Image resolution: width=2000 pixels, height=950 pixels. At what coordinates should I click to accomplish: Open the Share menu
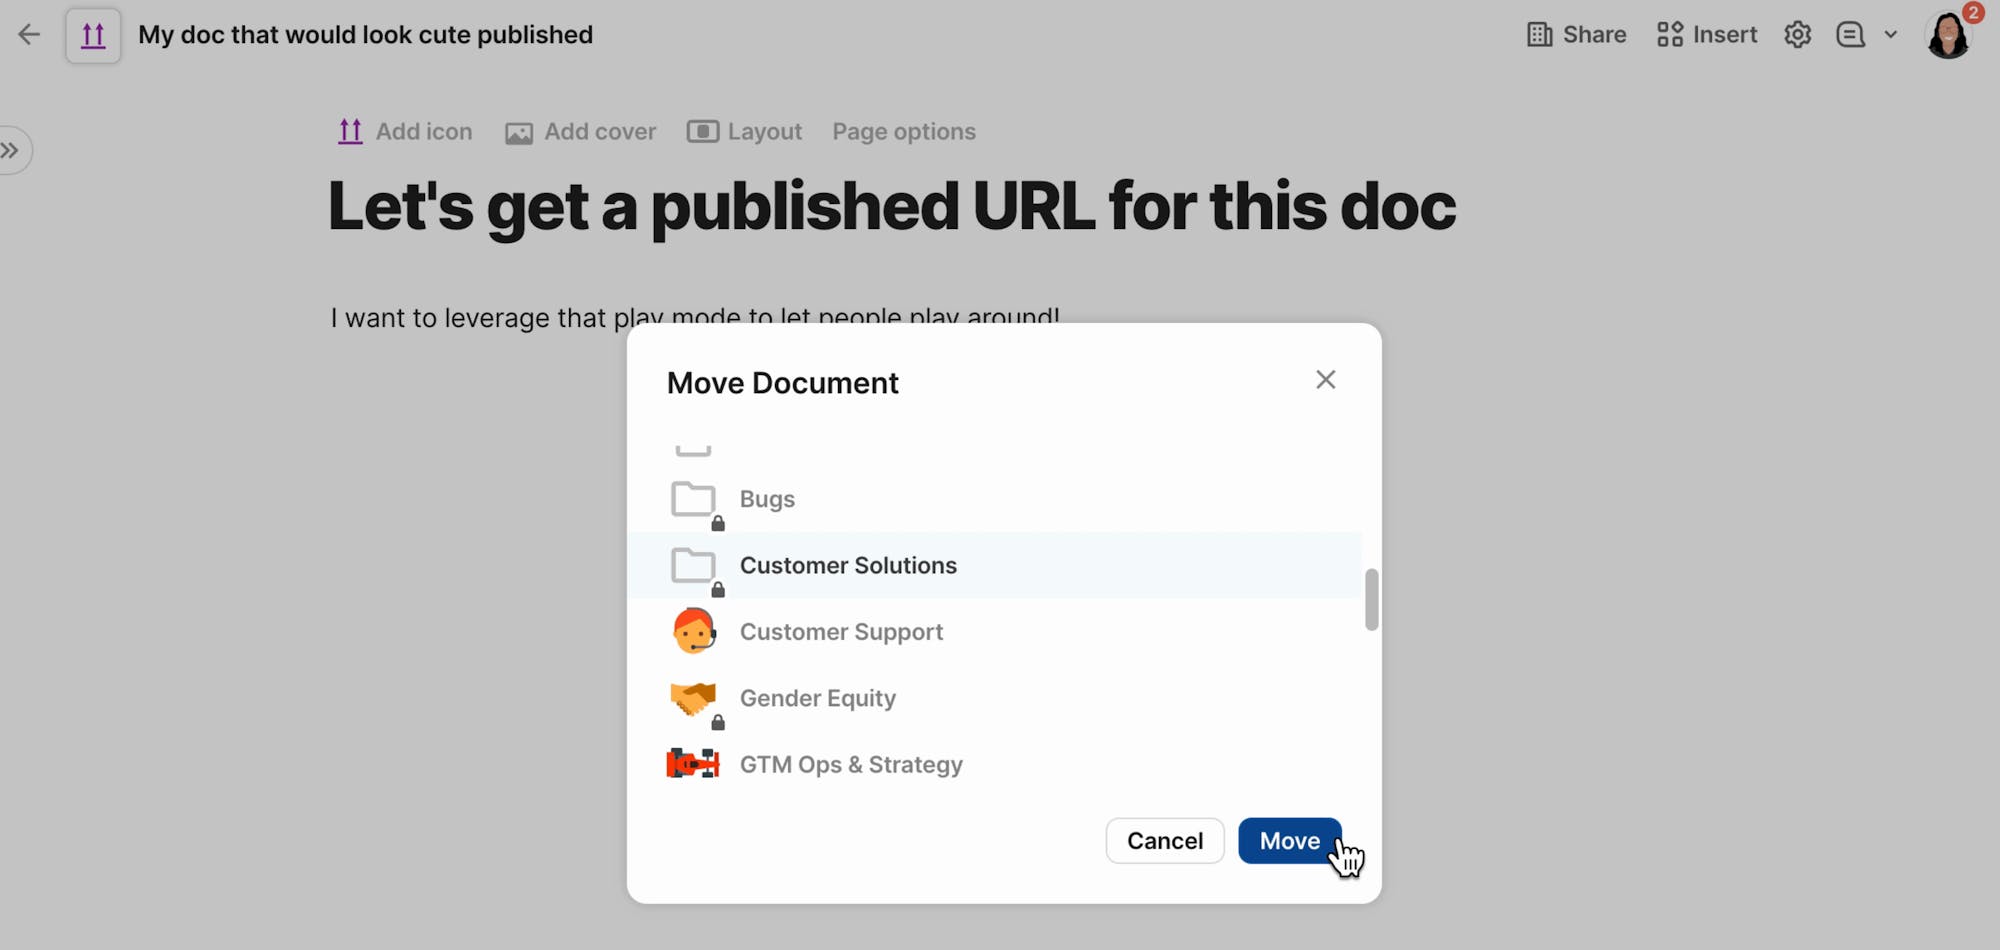coord(1576,35)
